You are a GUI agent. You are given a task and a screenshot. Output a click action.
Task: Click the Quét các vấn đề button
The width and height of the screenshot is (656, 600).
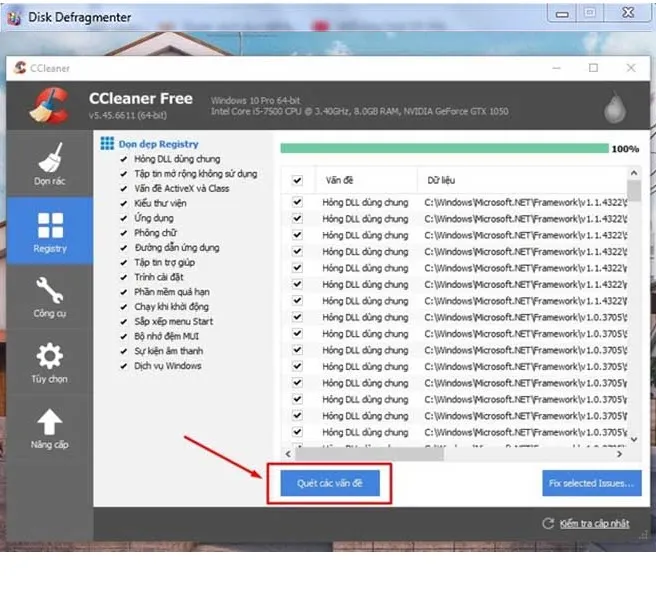coord(330,483)
